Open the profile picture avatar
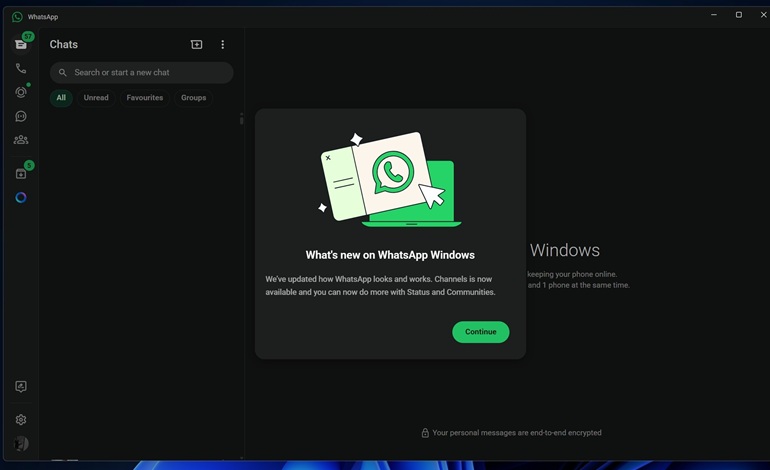770x470 pixels. tap(21, 443)
